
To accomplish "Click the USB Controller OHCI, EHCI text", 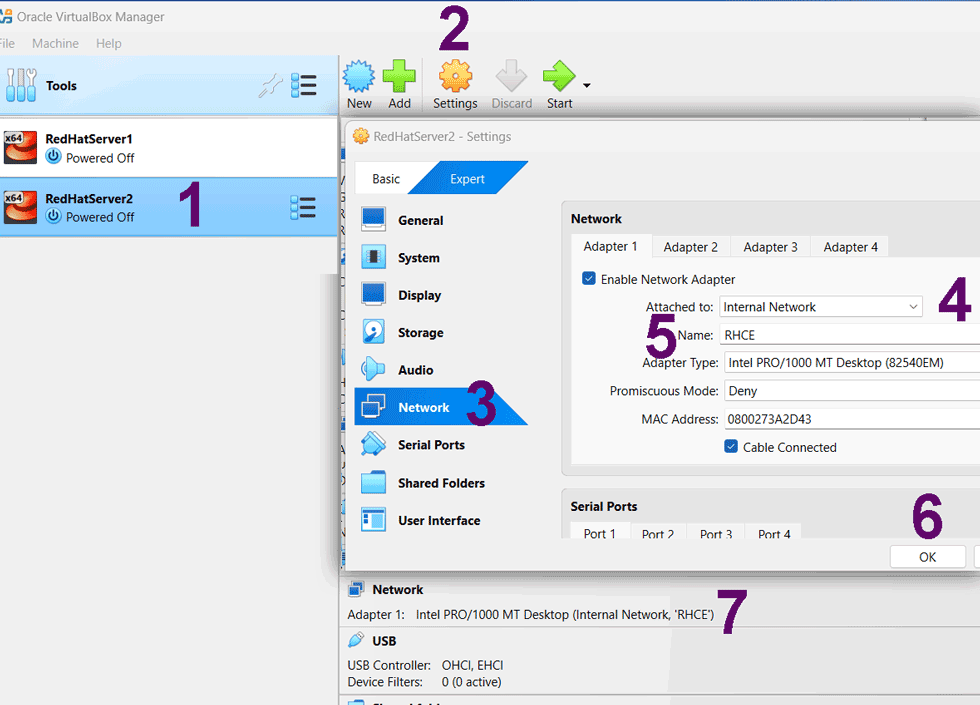I will 425,665.
